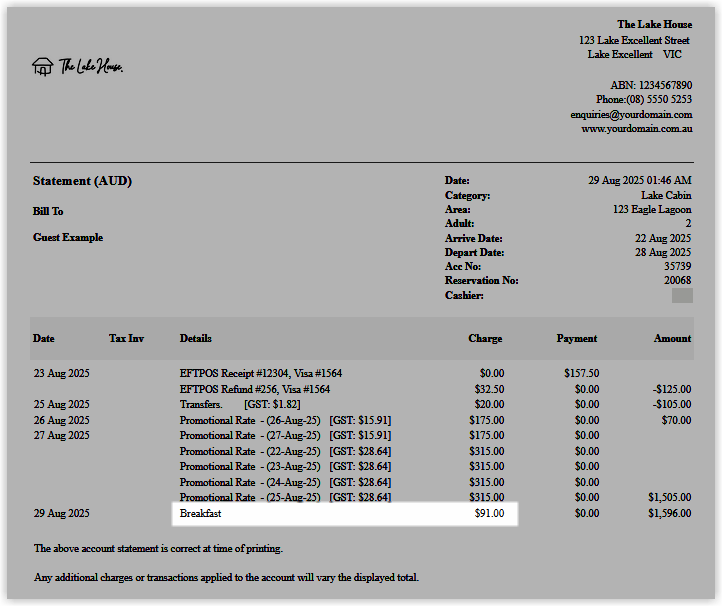Click the $32.50 refund charge
Screen dimensions: 723x607
tap(489, 389)
